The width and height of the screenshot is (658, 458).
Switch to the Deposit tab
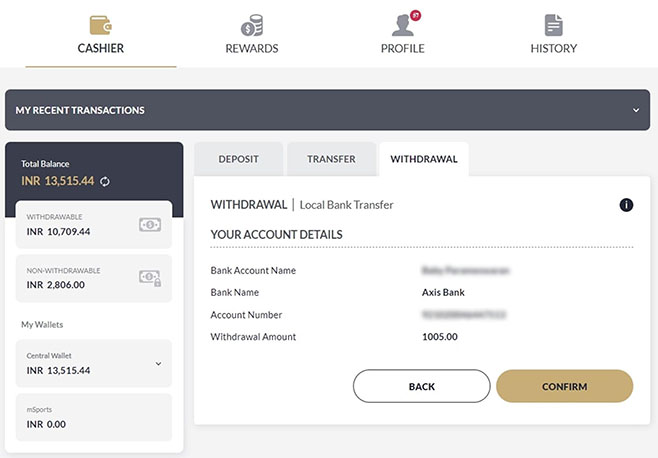click(x=238, y=159)
